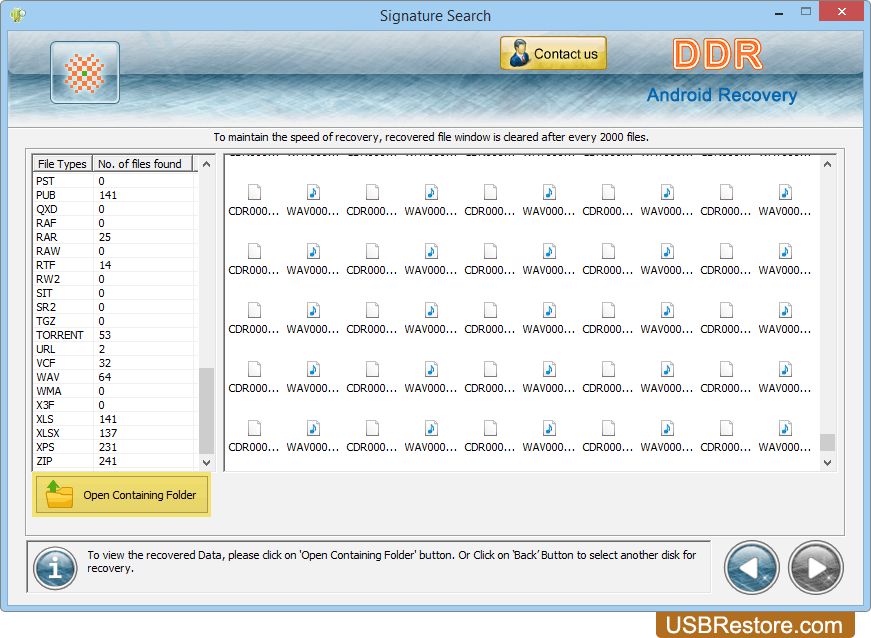Open Containing Folder of recovered files
The width and height of the screenshot is (871, 638).
[x=122, y=494]
